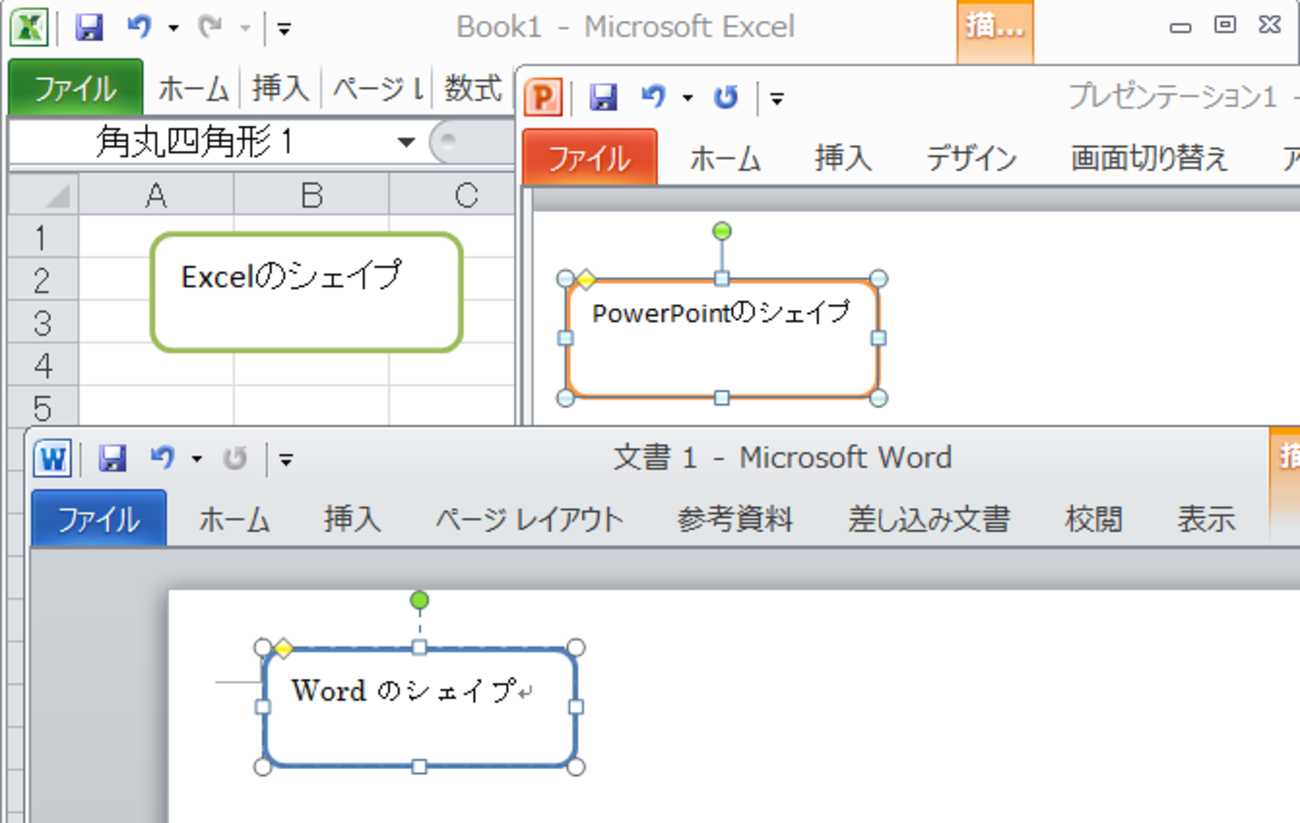Customize Excel quick access toolbar dropdown

coord(284,29)
